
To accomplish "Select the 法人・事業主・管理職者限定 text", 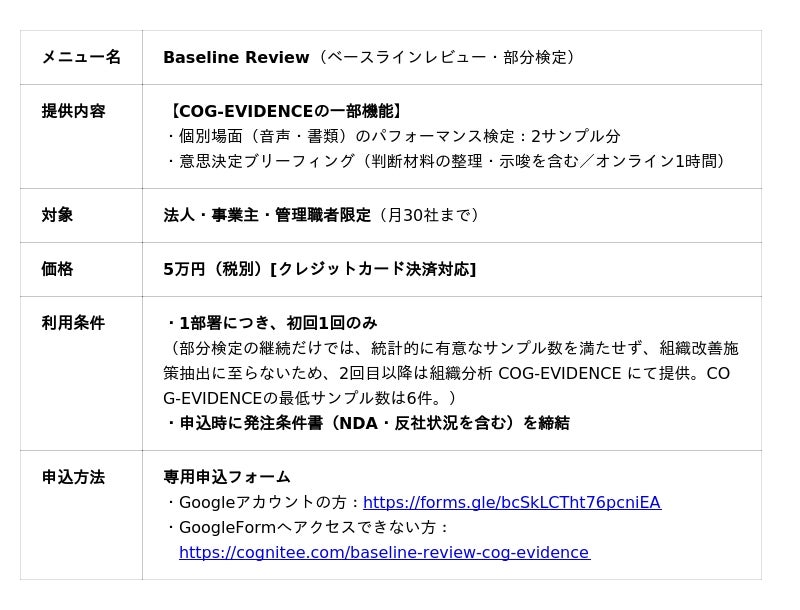I will [x=267, y=215].
